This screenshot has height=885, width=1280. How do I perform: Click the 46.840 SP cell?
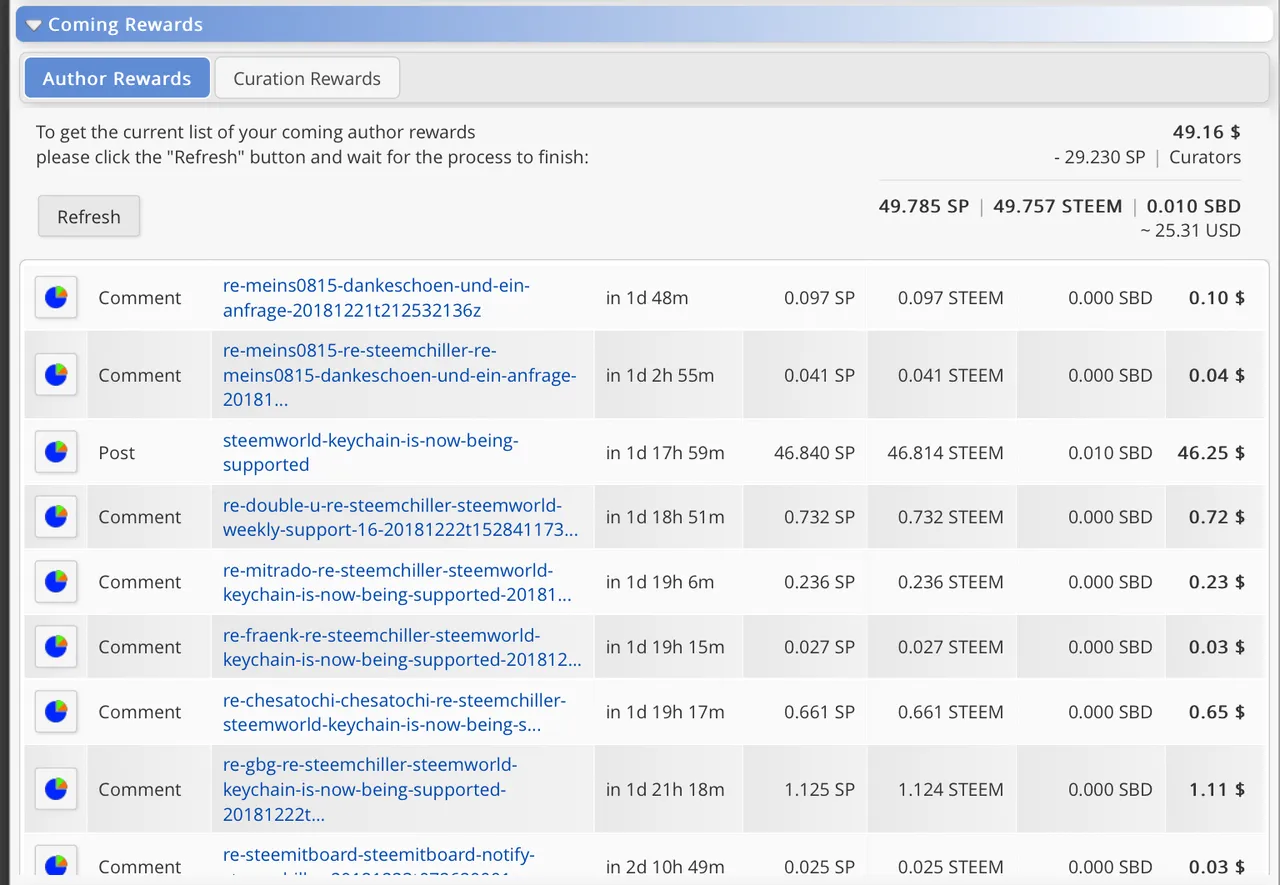[x=814, y=453]
